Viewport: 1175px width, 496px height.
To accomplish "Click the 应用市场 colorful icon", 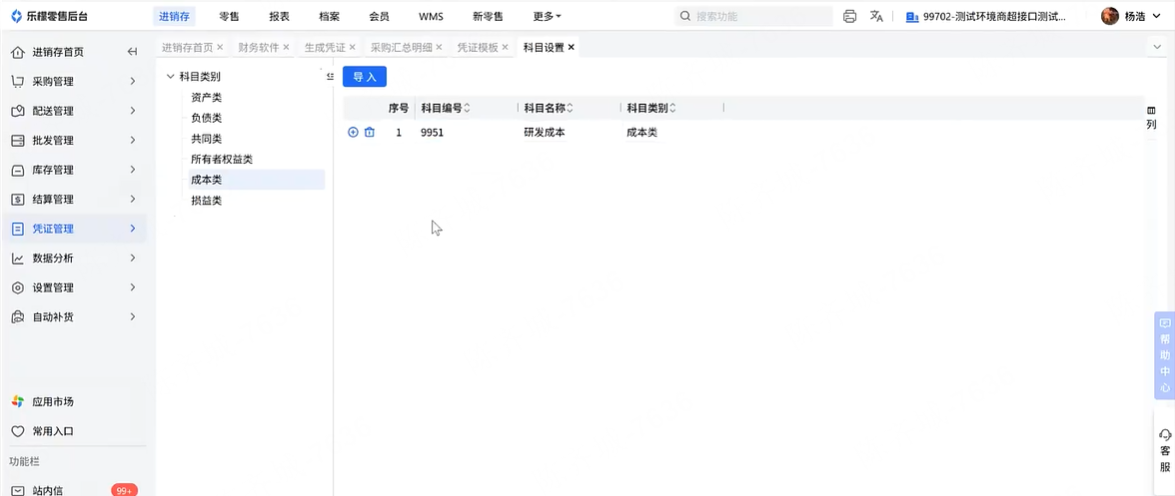I will 18,402.
